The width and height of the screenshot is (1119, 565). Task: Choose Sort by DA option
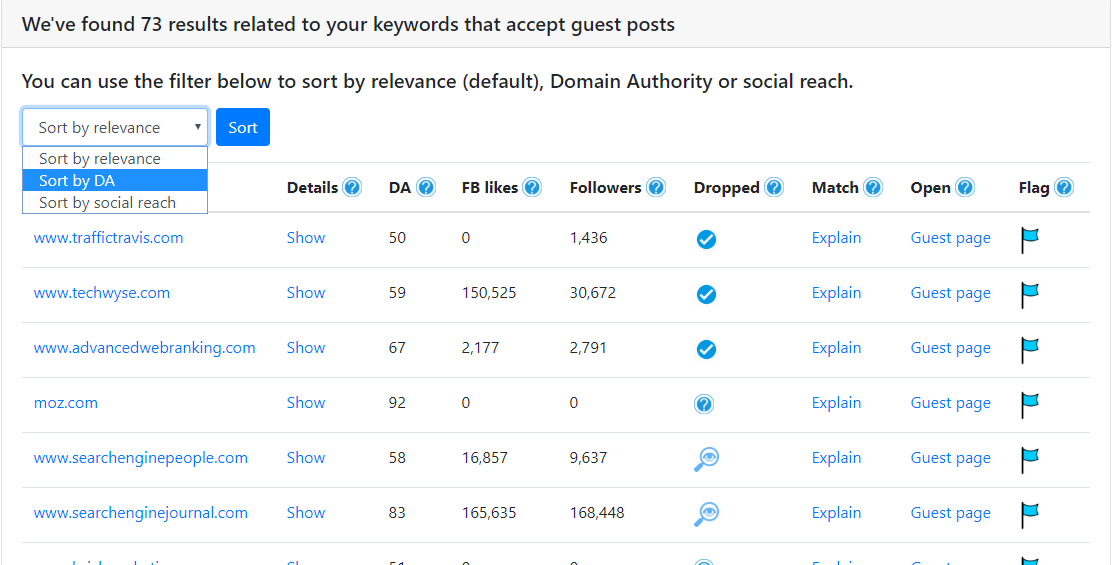click(115, 180)
